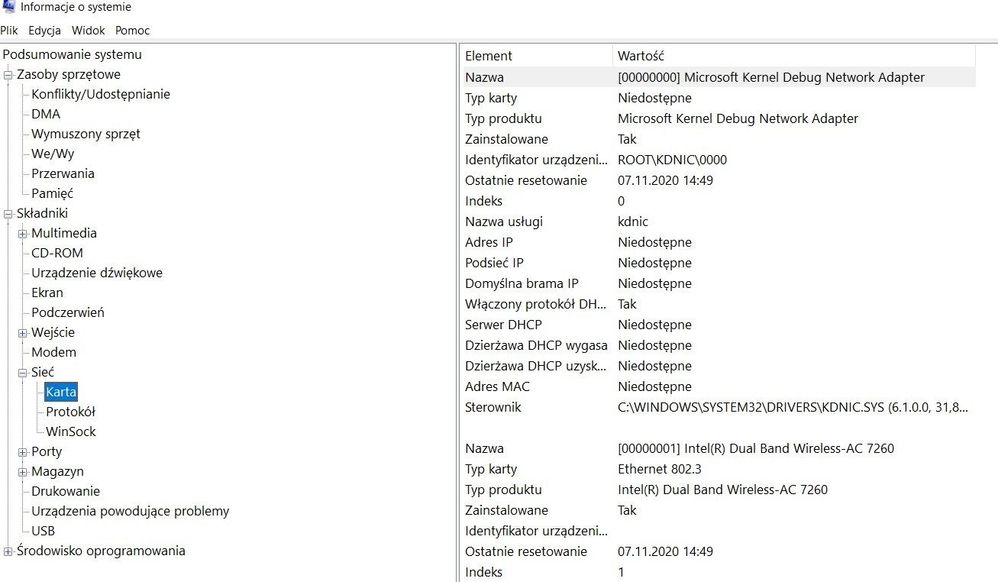The width and height of the screenshot is (998, 582).
Task: Select Konflikty/Udostępnianie tree item
Action: (x=101, y=94)
